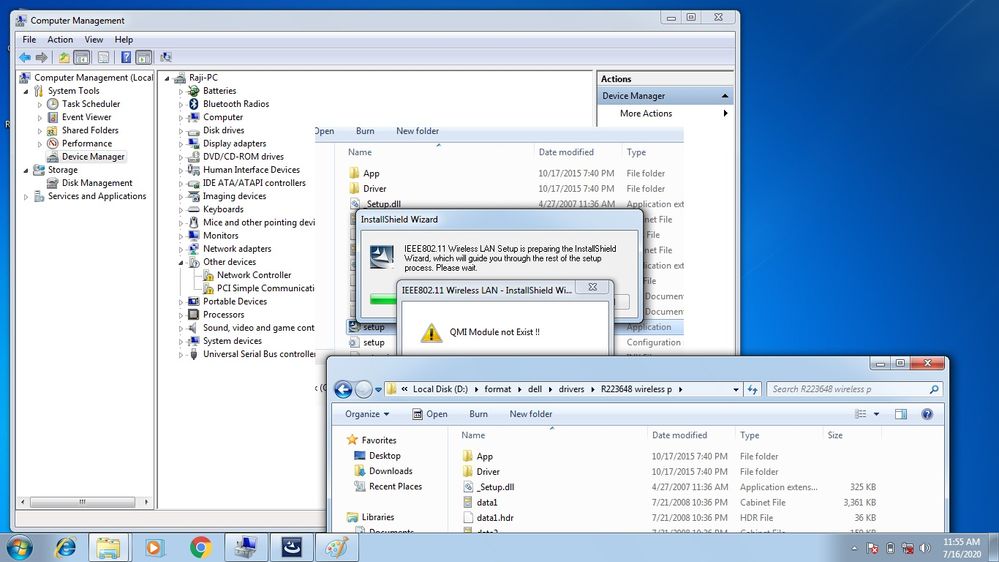Open the Action menu
This screenshot has width=999, height=562.
(60, 40)
